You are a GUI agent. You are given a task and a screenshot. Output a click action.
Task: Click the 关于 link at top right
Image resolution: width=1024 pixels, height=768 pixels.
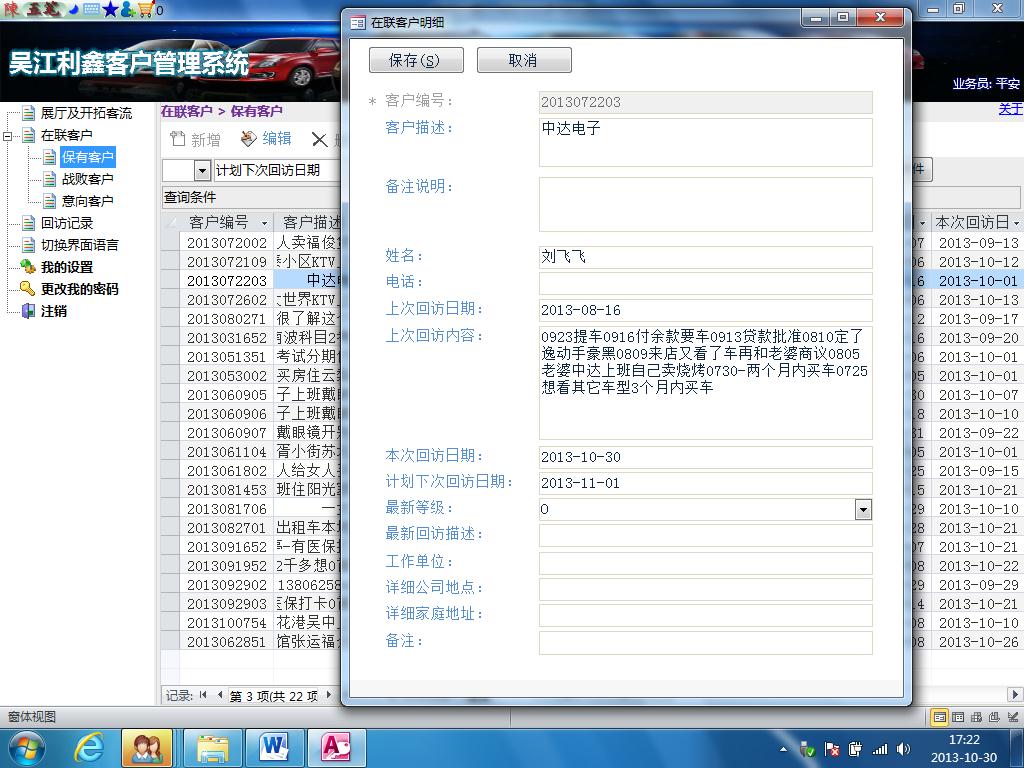(x=1010, y=109)
